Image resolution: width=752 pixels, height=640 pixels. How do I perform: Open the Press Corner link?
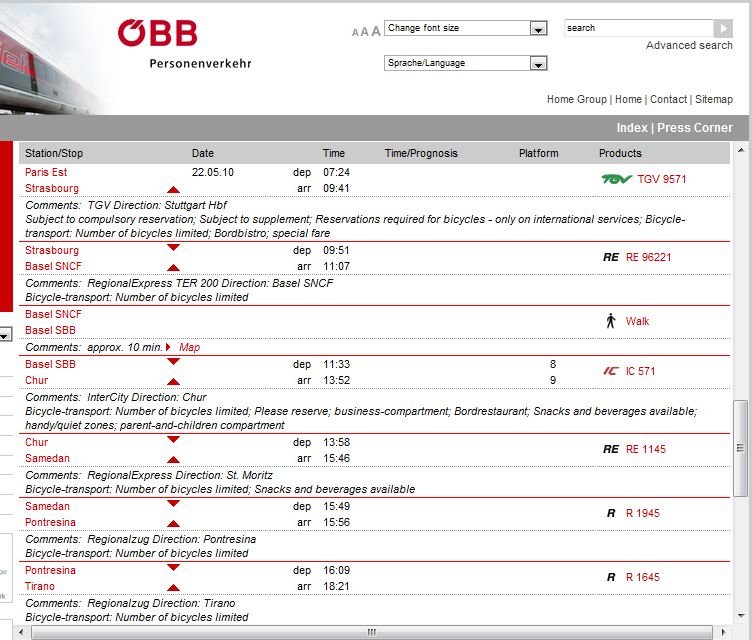[x=694, y=128]
